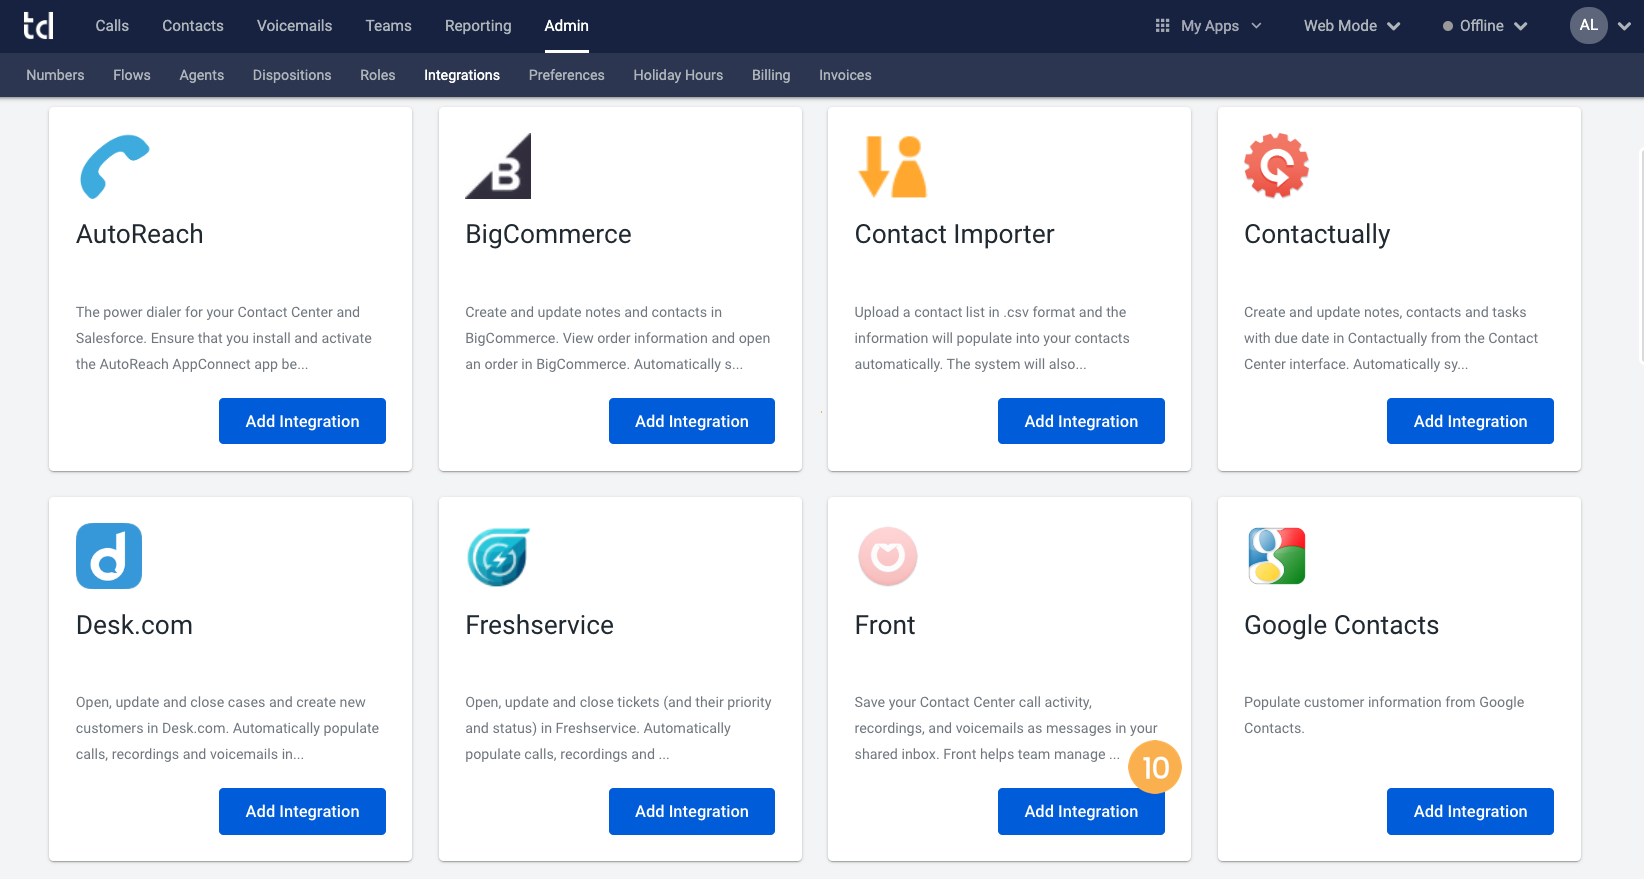
Task: Click the Front card title
Action: click(x=885, y=625)
